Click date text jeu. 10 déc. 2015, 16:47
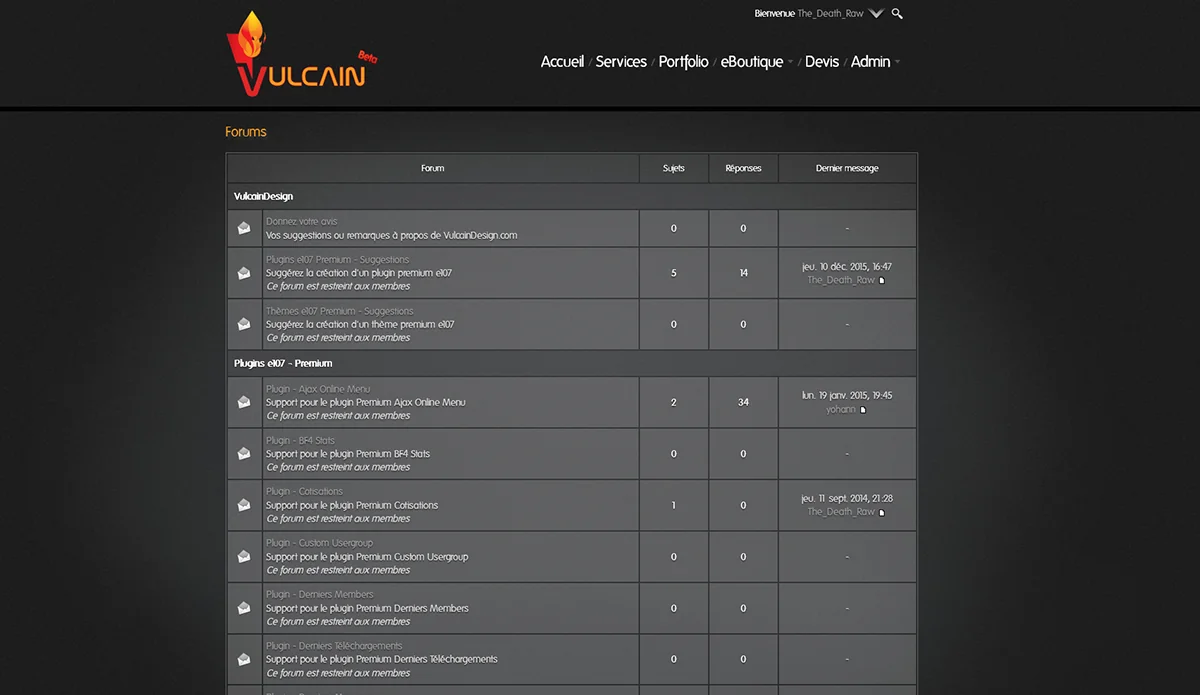Viewport: 1200px width, 695px height. tap(847, 267)
